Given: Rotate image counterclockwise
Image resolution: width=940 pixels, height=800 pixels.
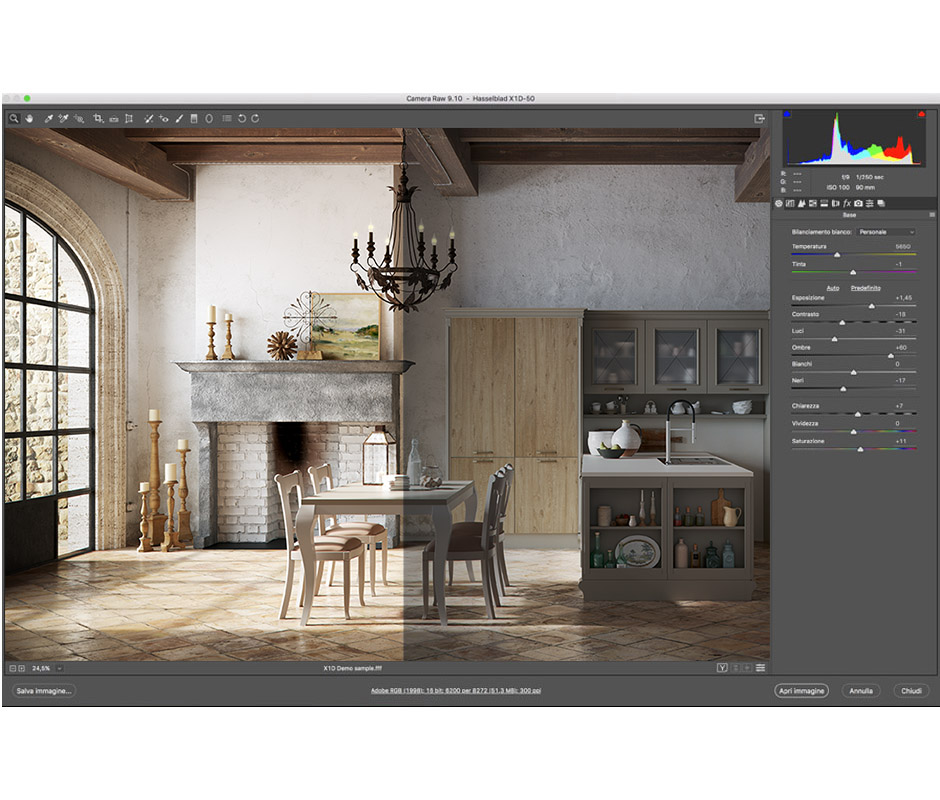Looking at the screenshot, I should point(241,118).
